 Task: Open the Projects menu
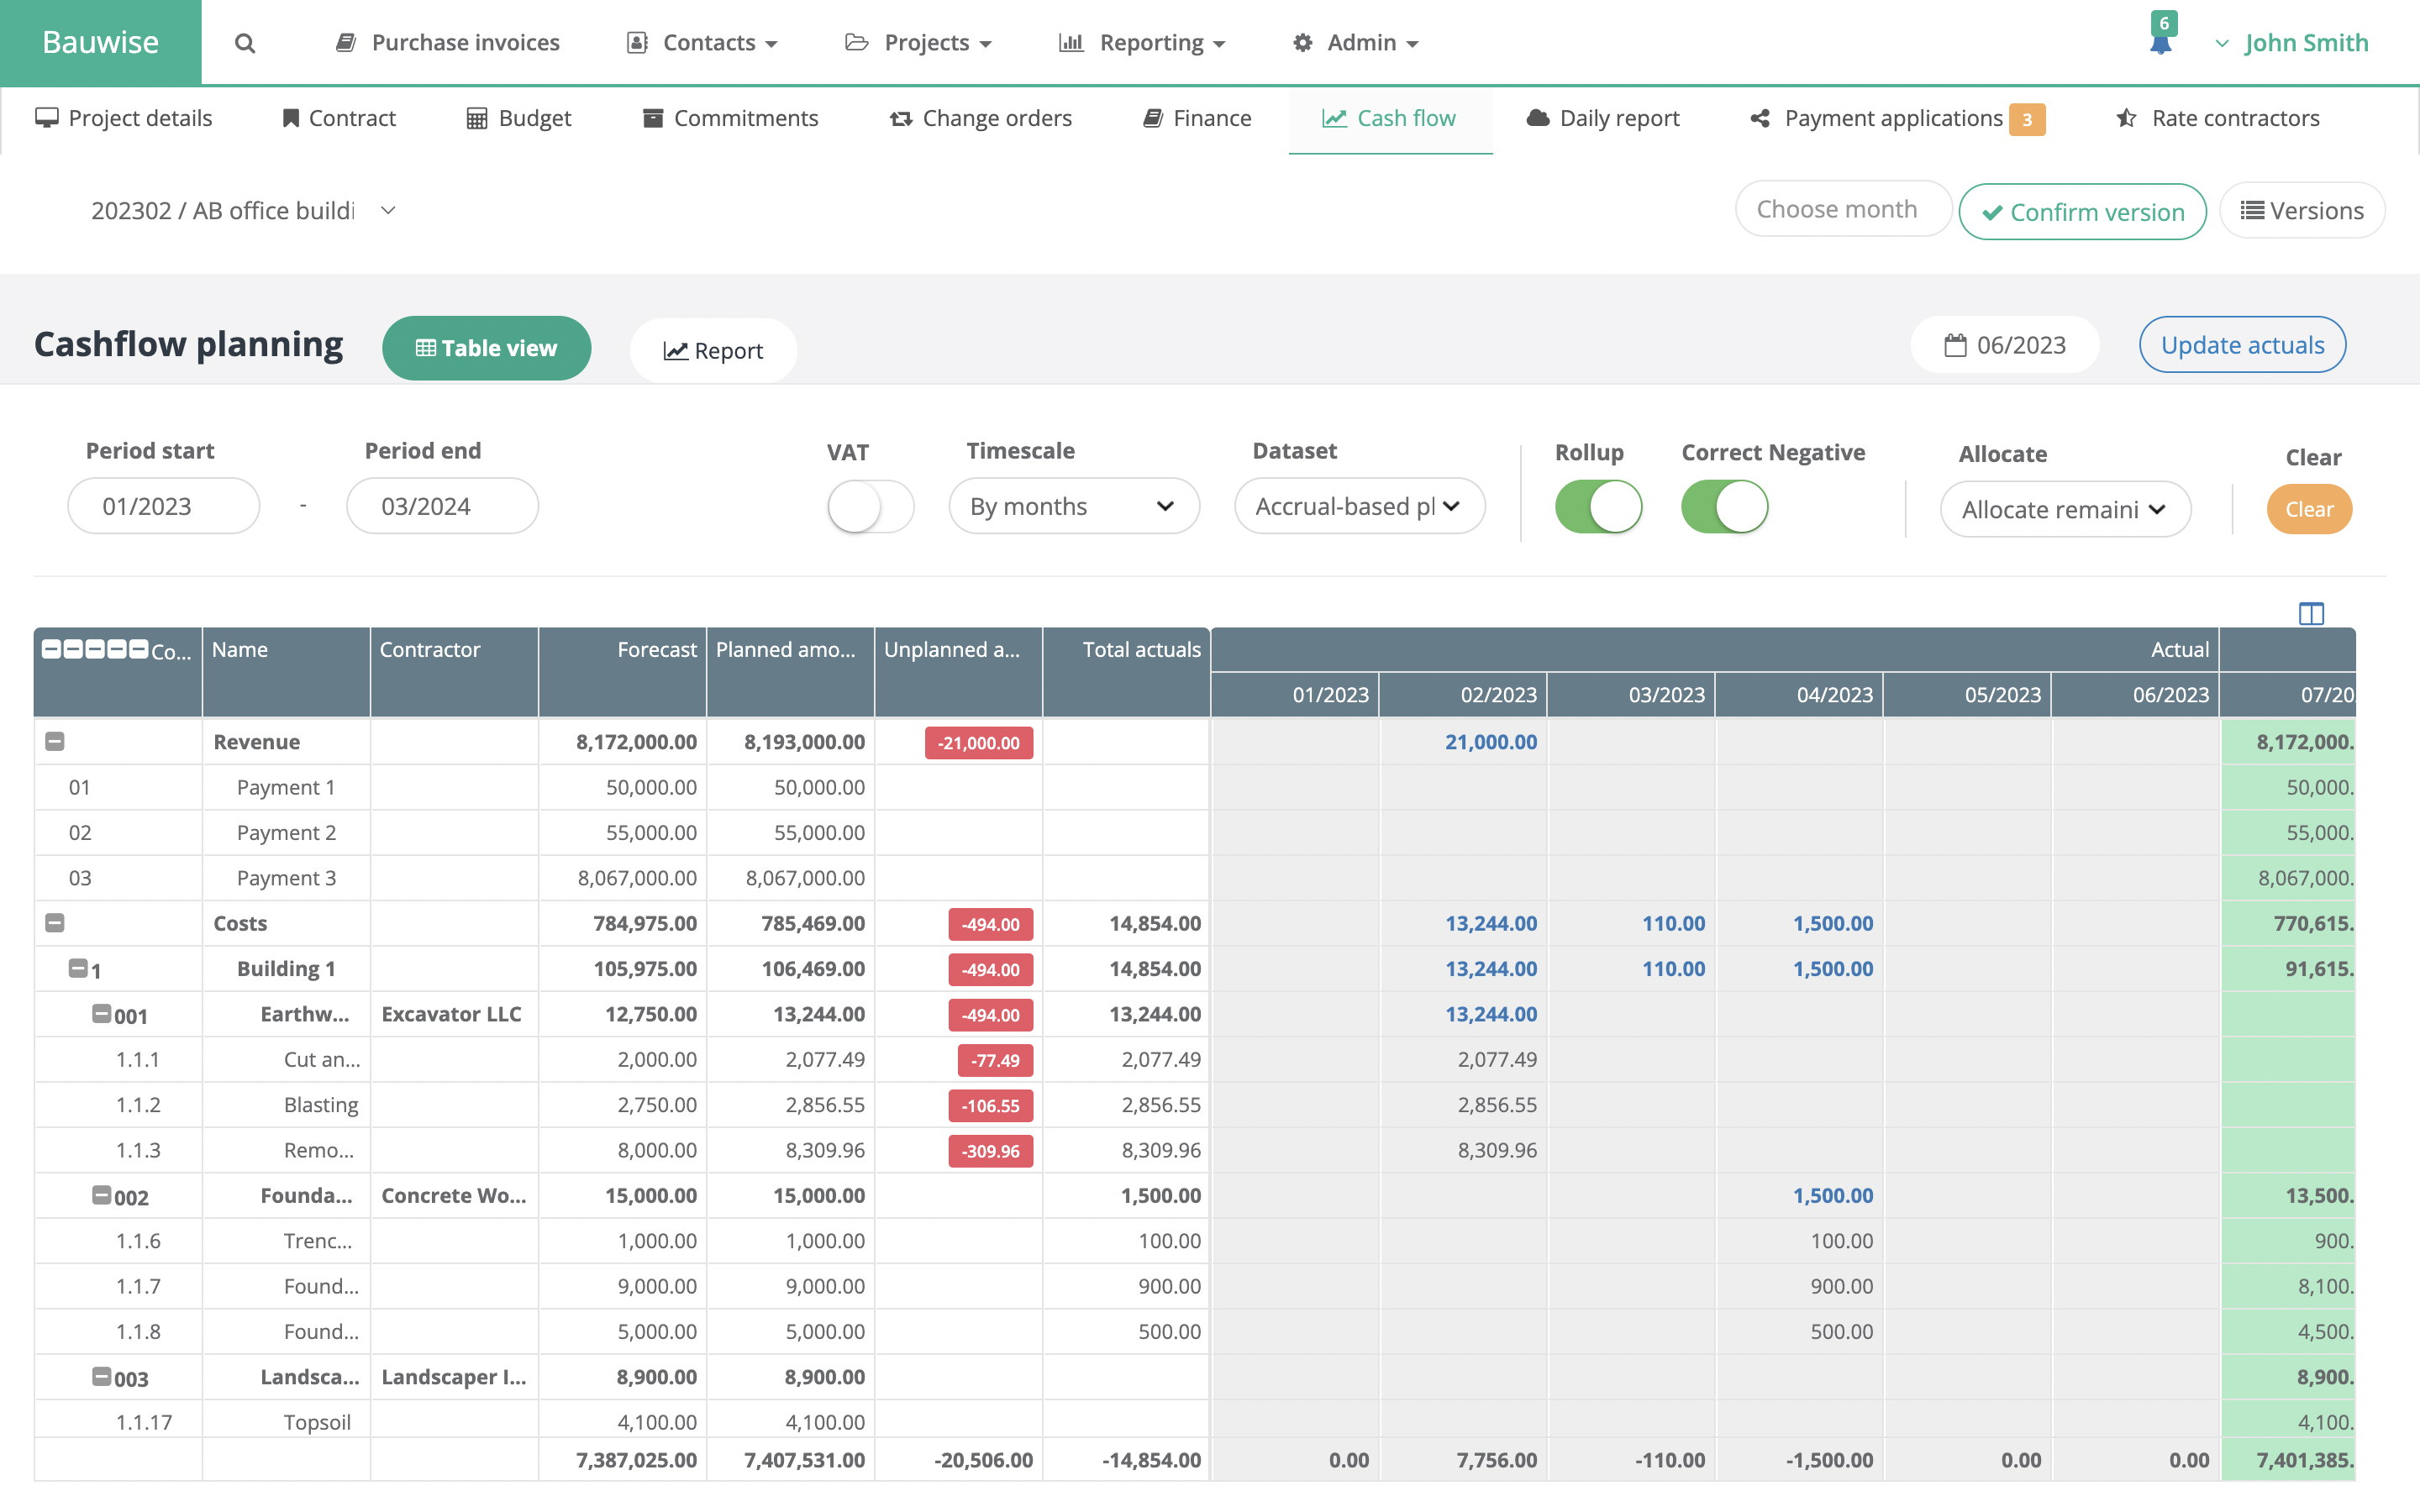pyautogui.click(x=918, y=43)
